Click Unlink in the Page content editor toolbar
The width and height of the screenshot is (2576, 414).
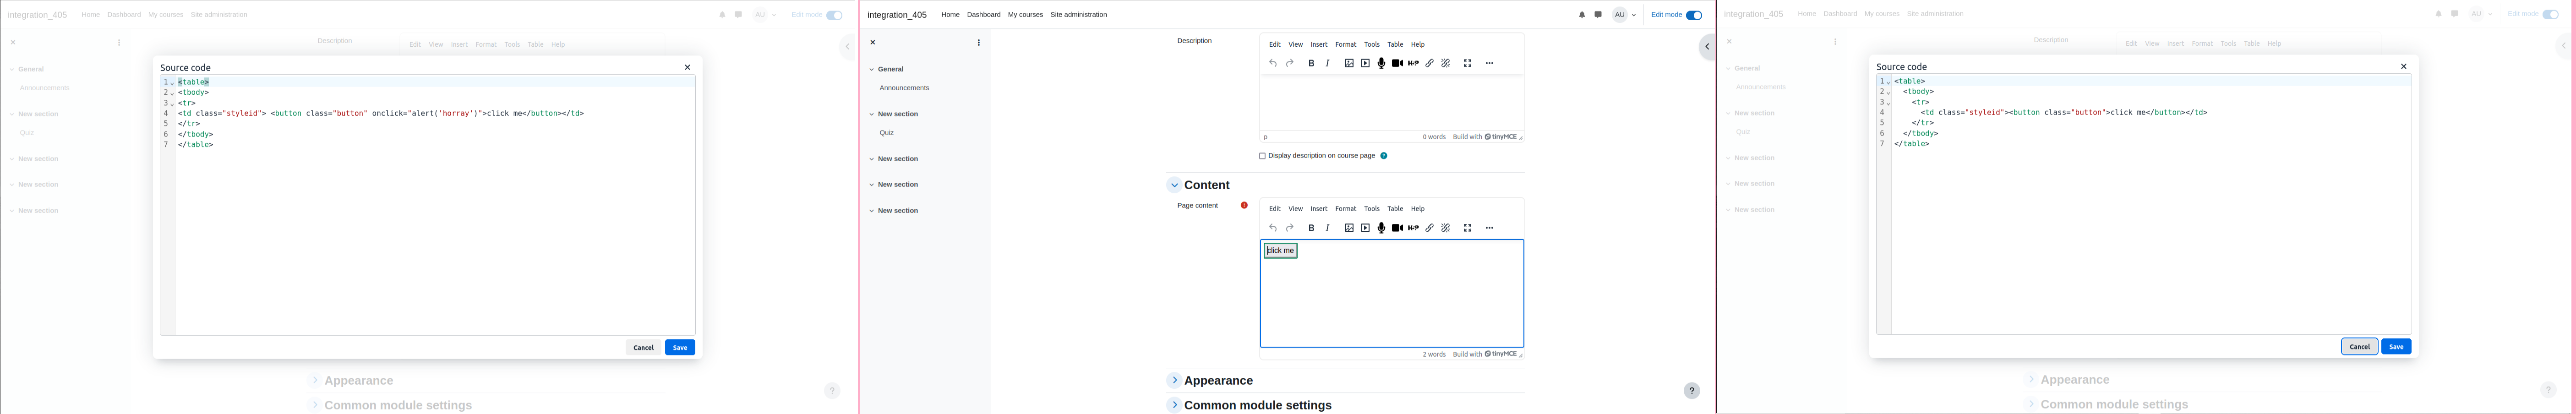click(1446, 228)
